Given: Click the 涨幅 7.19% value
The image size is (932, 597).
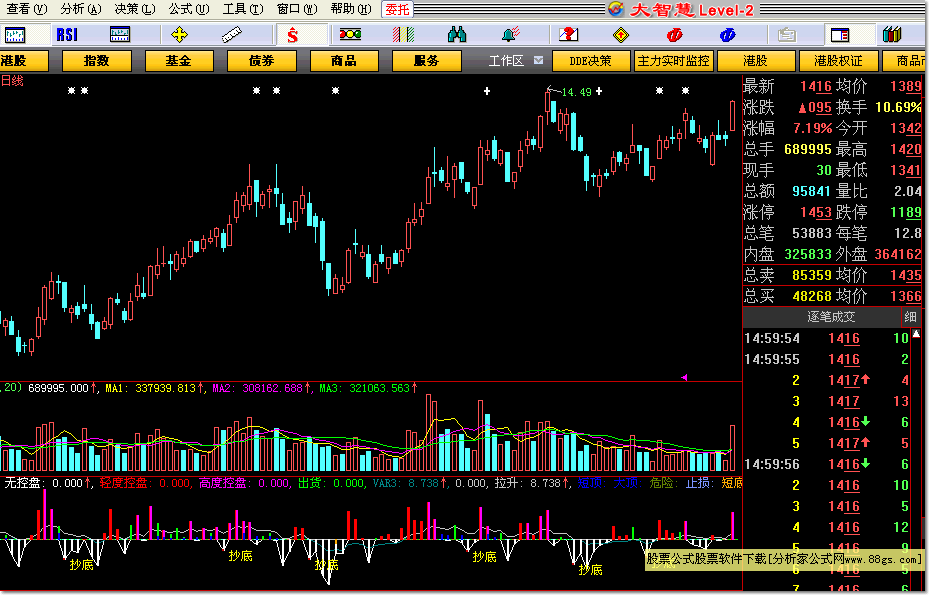Looking at the screenshot, I should click(x=813, y=128).
